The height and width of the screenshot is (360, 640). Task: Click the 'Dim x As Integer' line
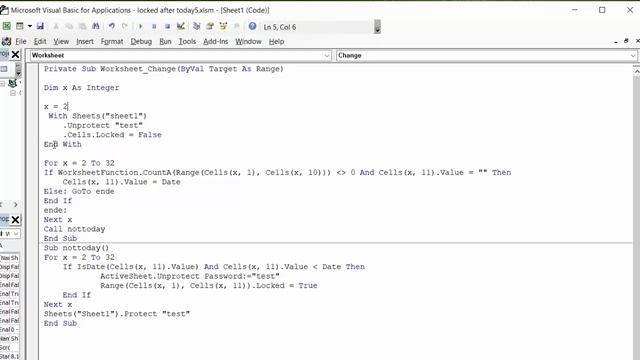coord(82,88)
